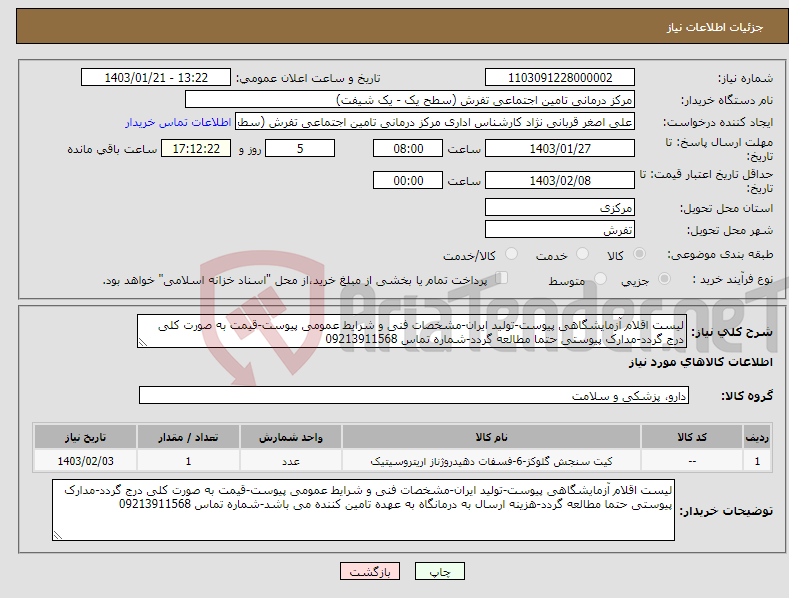The height and width of the screenshot is (598, 789).
Task: Click the resize handle of توضیحات خریدار textarea
Action: tap(58, 535)
